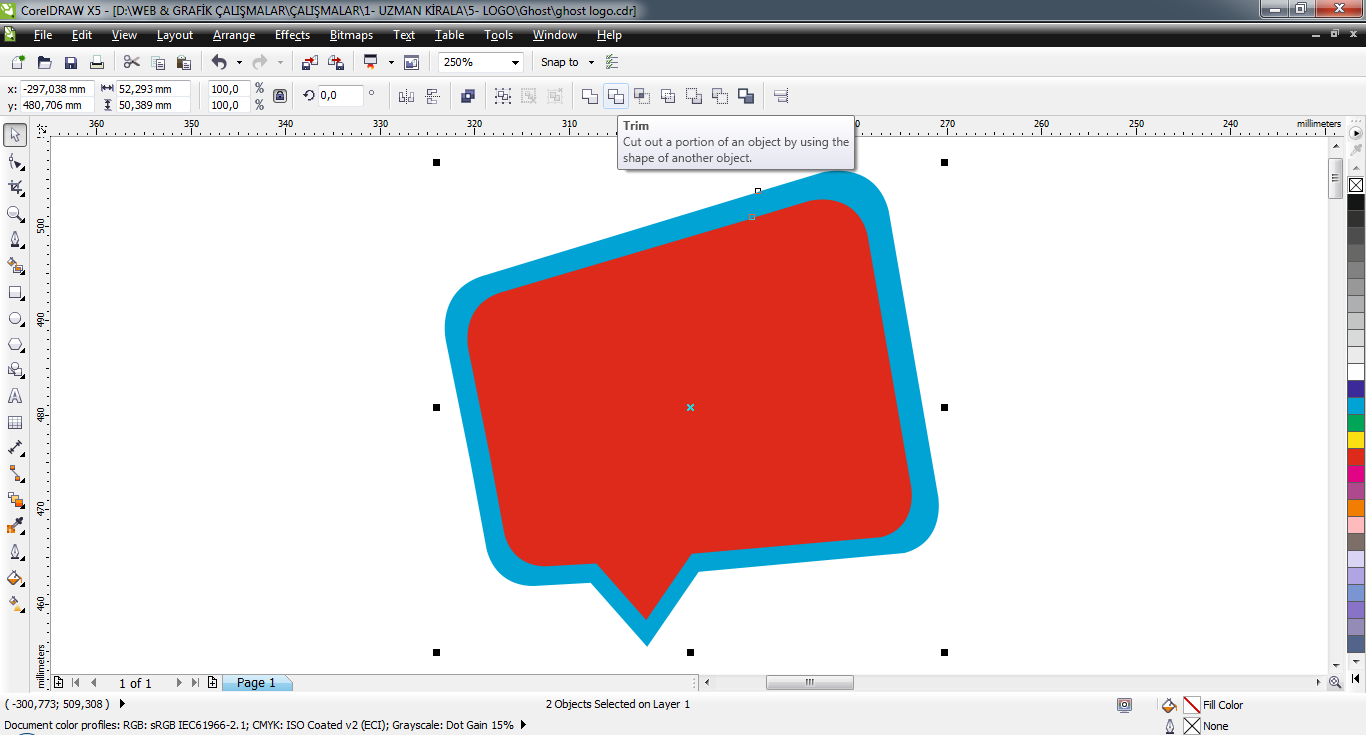This screenshot has height=735, width=1366.
Task: Expand color palette flyout arrow at top
Action: tap(1356, 132)
